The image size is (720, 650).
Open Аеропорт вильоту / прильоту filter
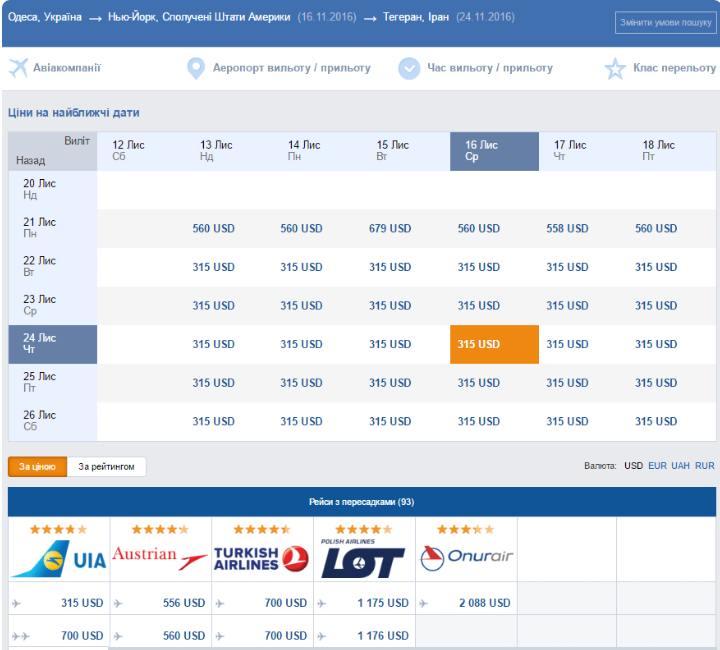click(x=291, y=68)
